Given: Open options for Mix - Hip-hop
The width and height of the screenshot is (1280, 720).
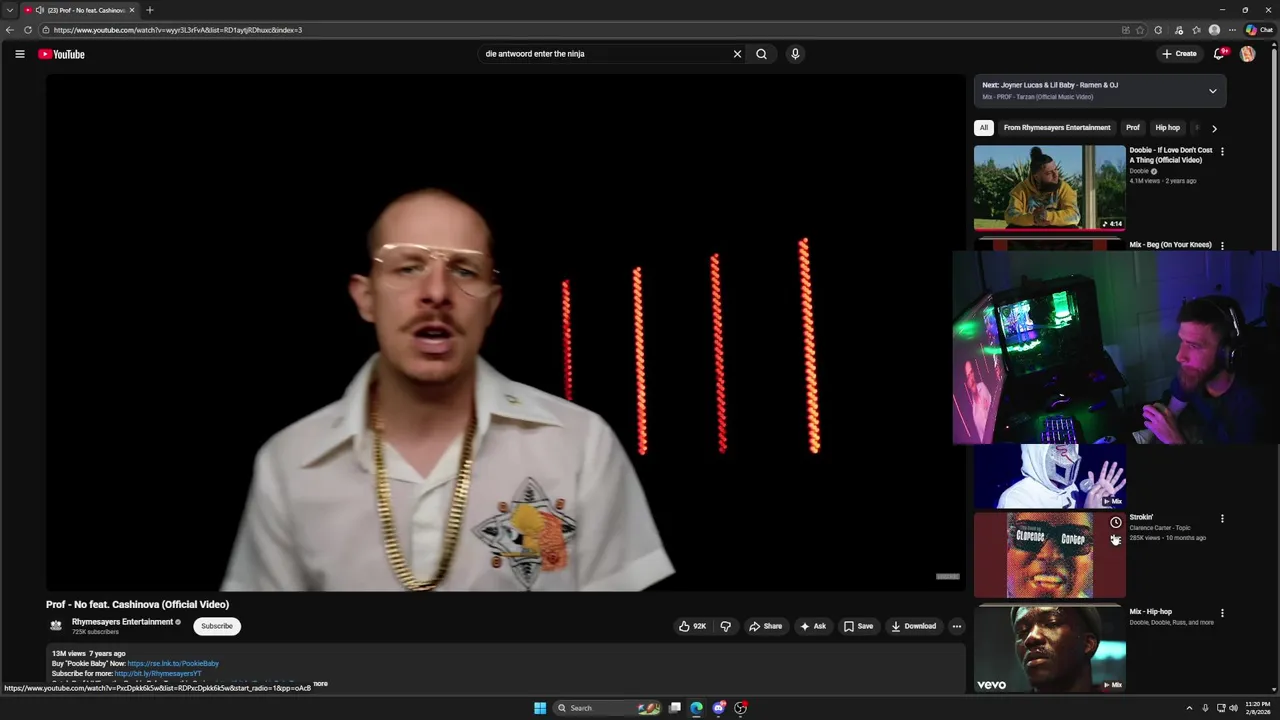Looking at the screenshot, I should tap(1222, 613).
